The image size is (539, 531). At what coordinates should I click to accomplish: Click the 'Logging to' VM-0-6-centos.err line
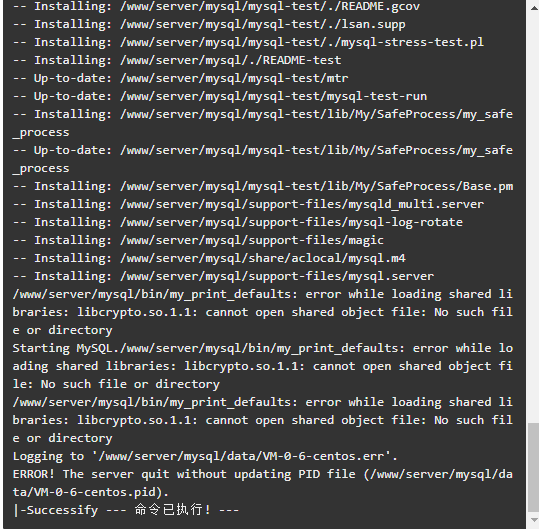point(205,456)
